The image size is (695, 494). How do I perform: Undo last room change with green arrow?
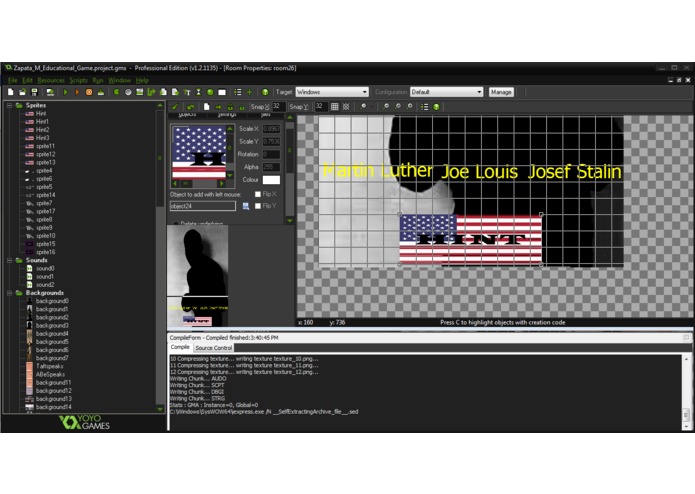[x=191, y=107]
